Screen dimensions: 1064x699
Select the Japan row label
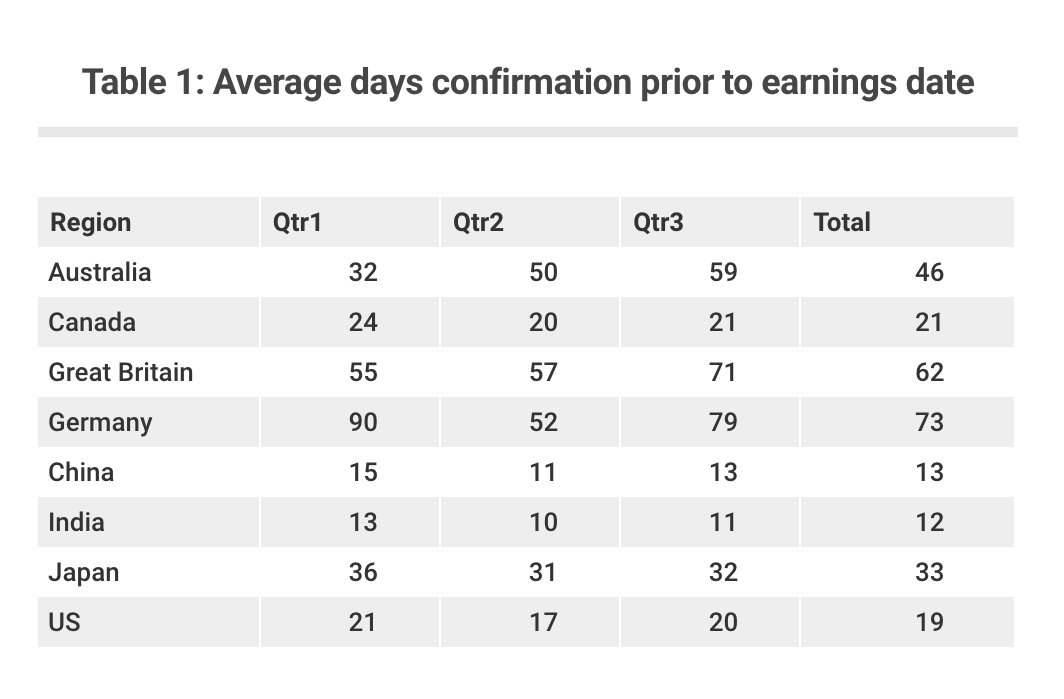(83, 573)
